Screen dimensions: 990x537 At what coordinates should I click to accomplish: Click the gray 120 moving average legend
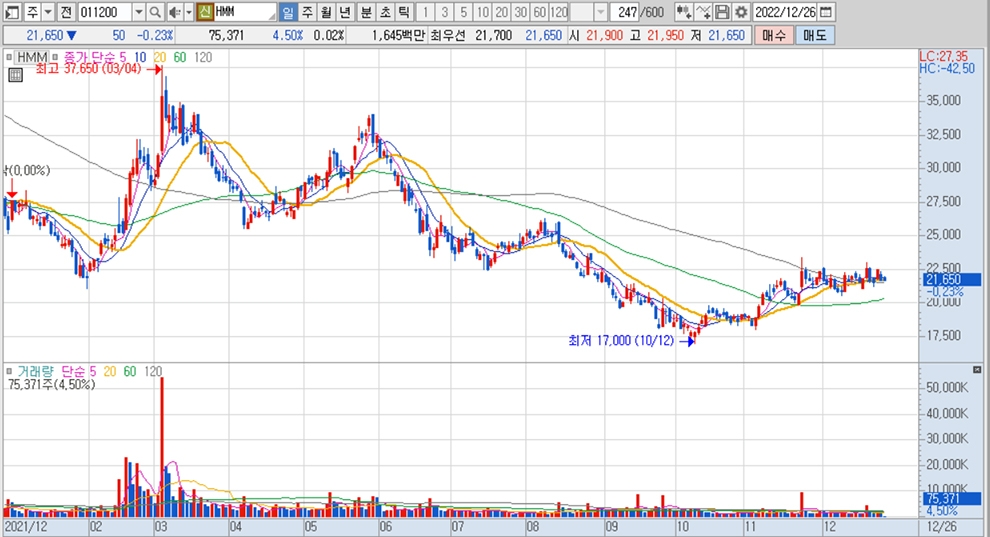(203, 57)
